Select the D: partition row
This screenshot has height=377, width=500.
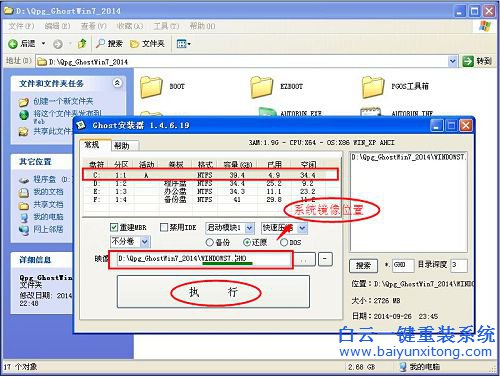tap(210, 183)
